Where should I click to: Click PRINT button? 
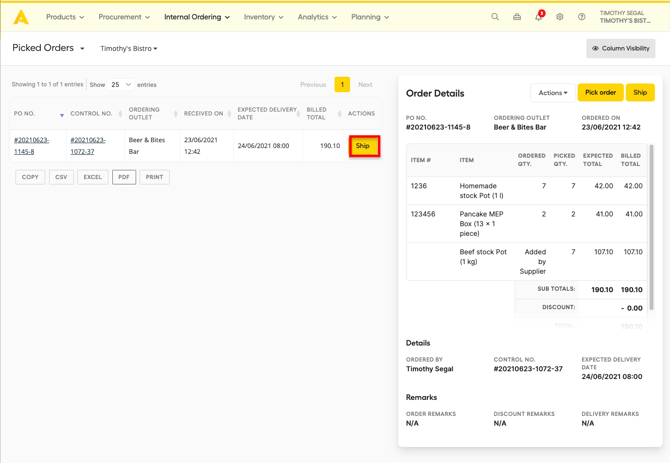[x=154, y=177]
